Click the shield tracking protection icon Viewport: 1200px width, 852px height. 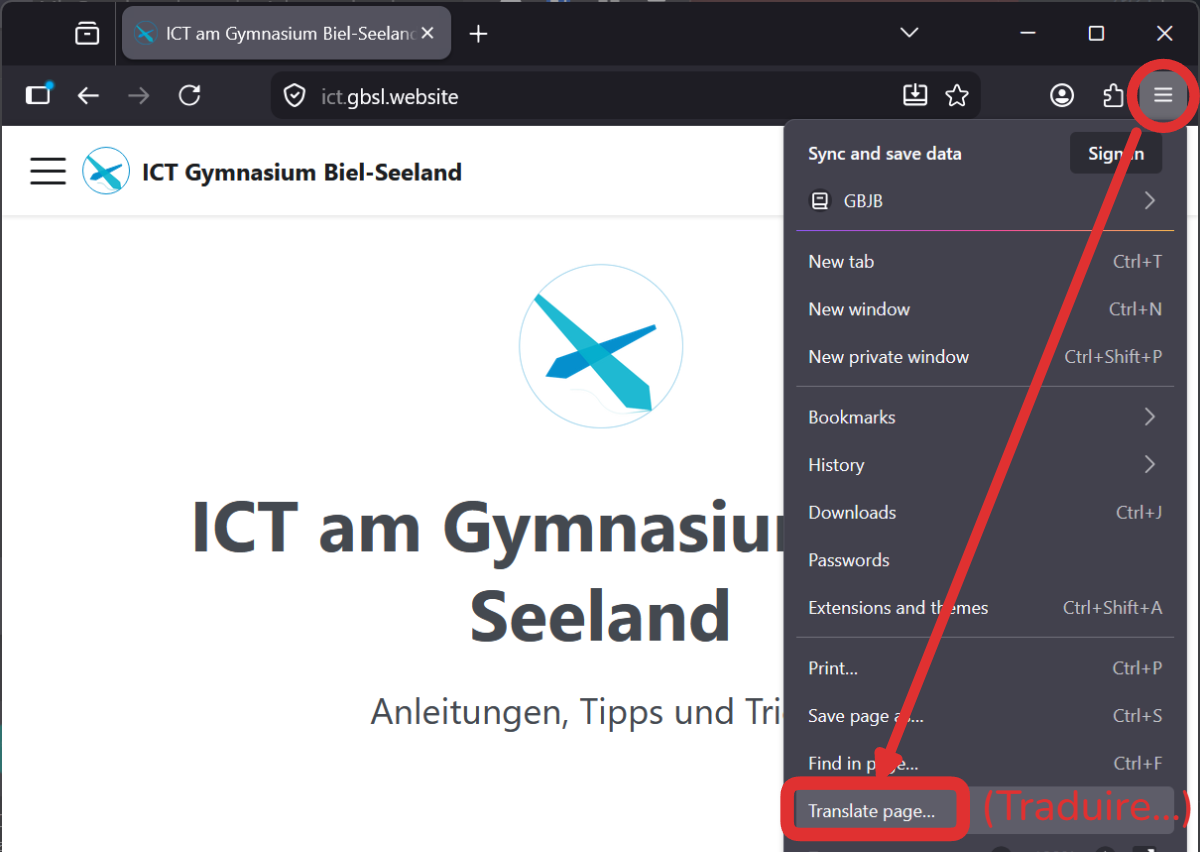click(x=294, y=96)
